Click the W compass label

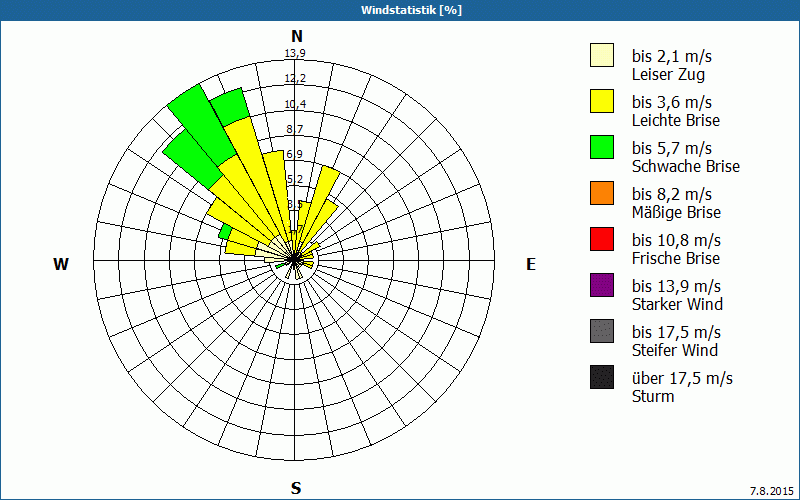[x=61, y=264]
